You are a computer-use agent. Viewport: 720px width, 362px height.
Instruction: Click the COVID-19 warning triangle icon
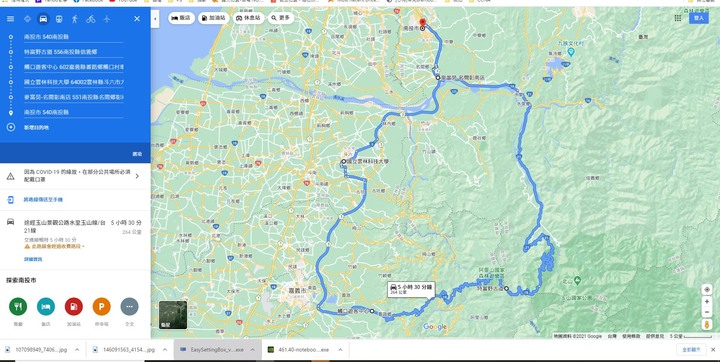click(10, 176)
